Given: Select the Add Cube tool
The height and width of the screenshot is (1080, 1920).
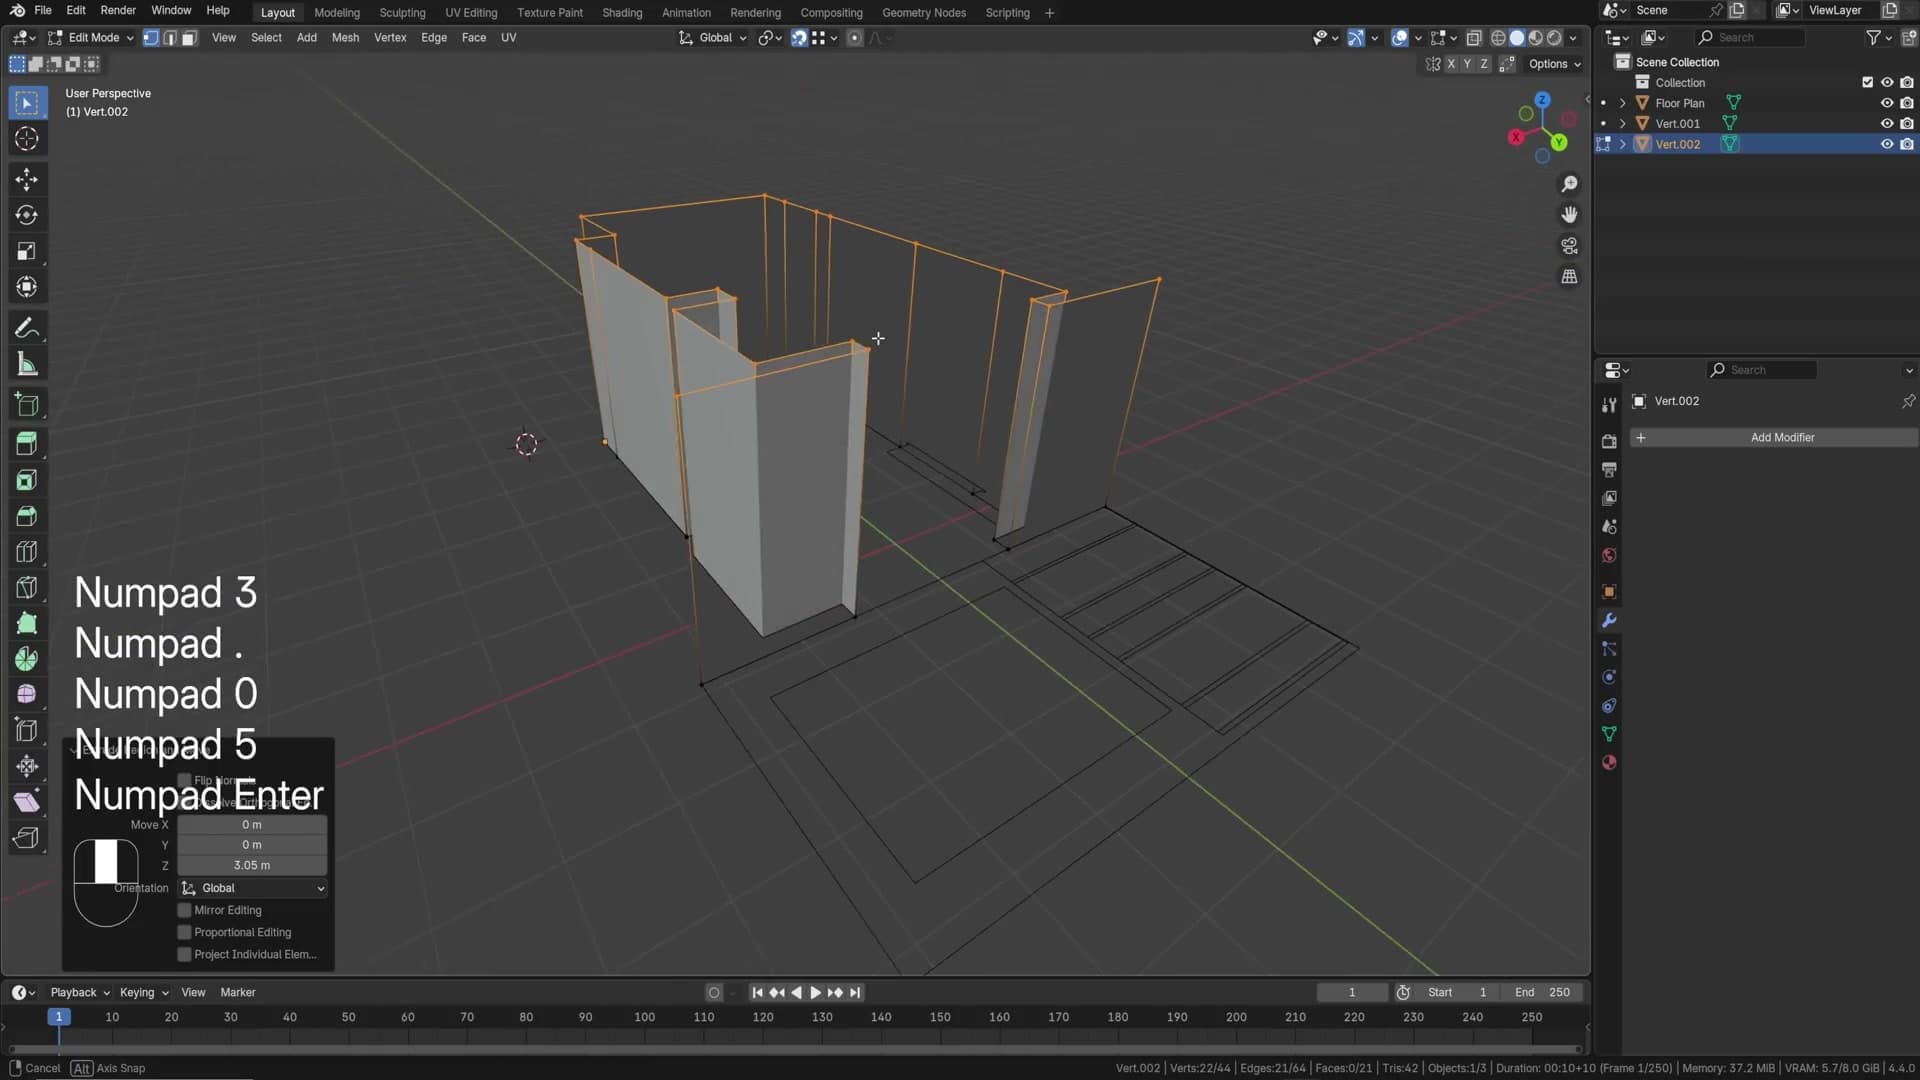Looking at the screenshot, I should pos(27,406).
